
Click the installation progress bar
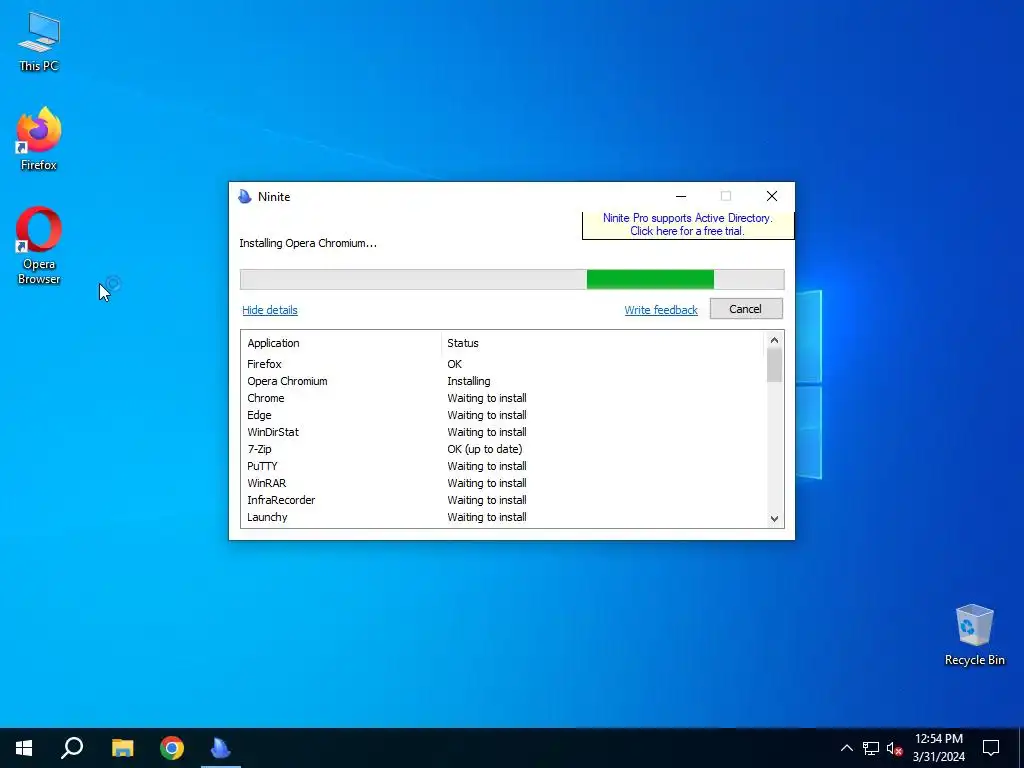[x=512, y=280]
